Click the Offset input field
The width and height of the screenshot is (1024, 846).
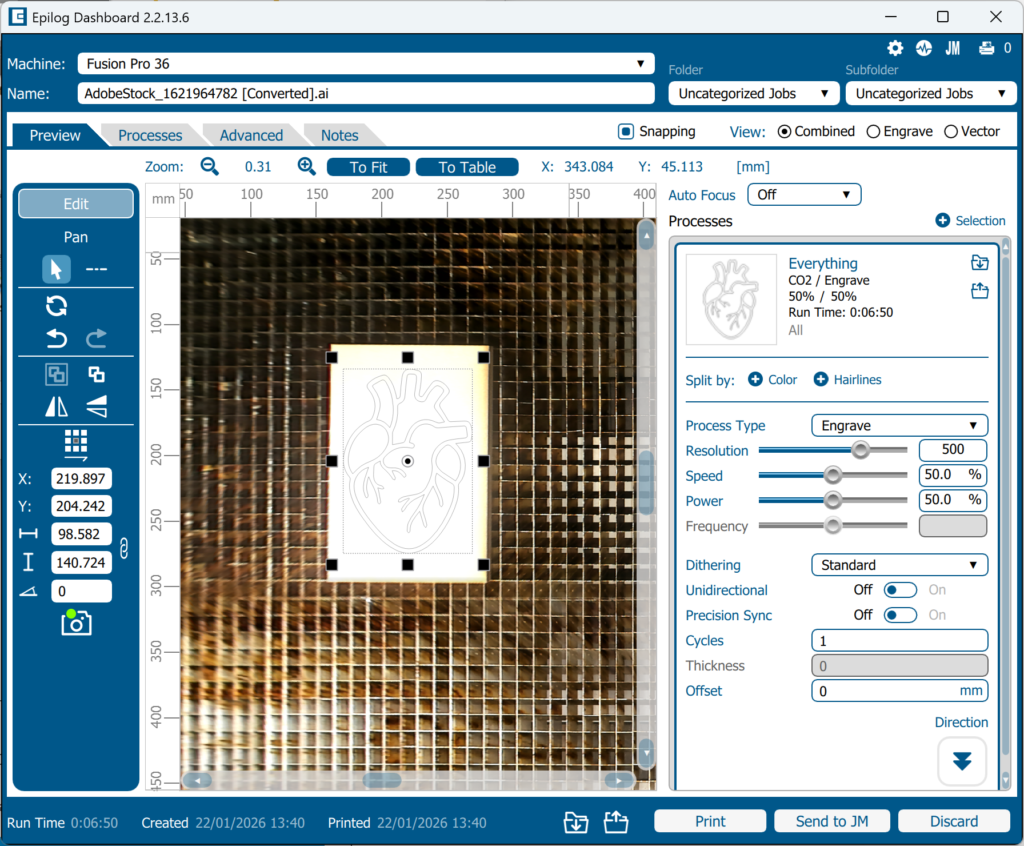(899, 691)
